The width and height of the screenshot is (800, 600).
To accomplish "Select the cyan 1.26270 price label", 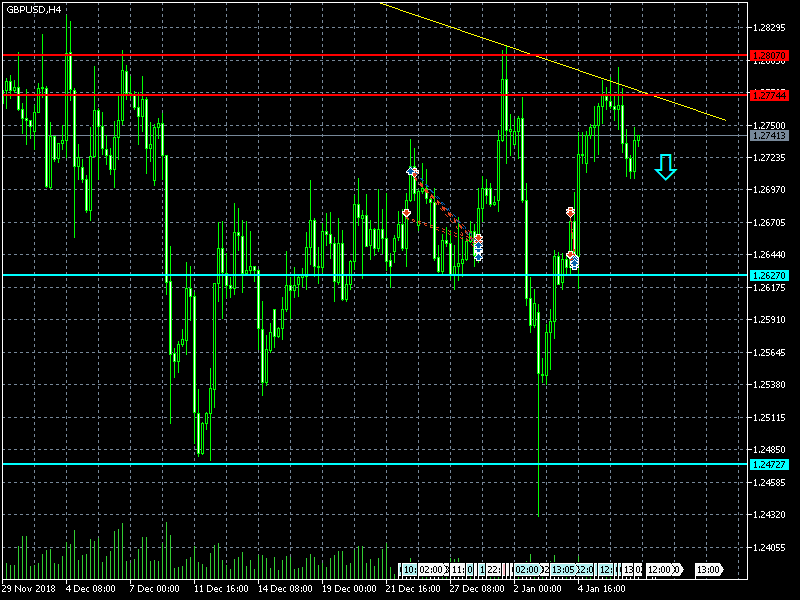I will [x=767, y=275].
